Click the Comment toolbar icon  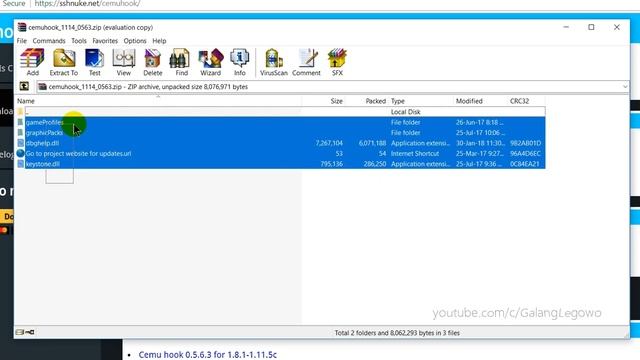point(306,62)
